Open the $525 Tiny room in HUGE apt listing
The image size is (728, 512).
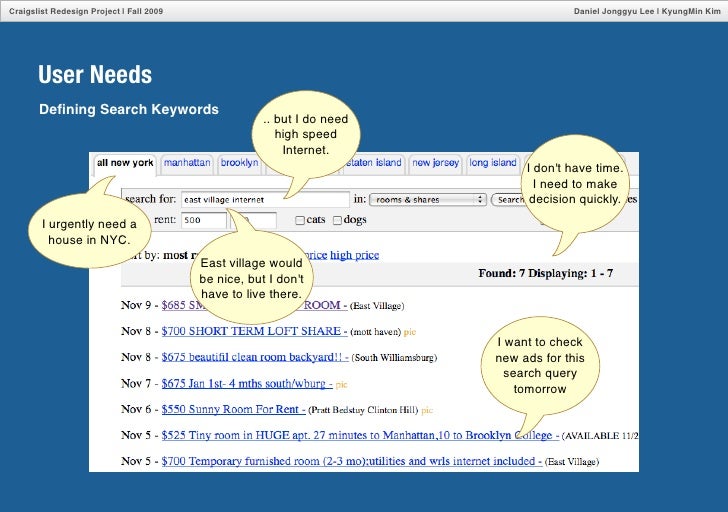[360, 435]
